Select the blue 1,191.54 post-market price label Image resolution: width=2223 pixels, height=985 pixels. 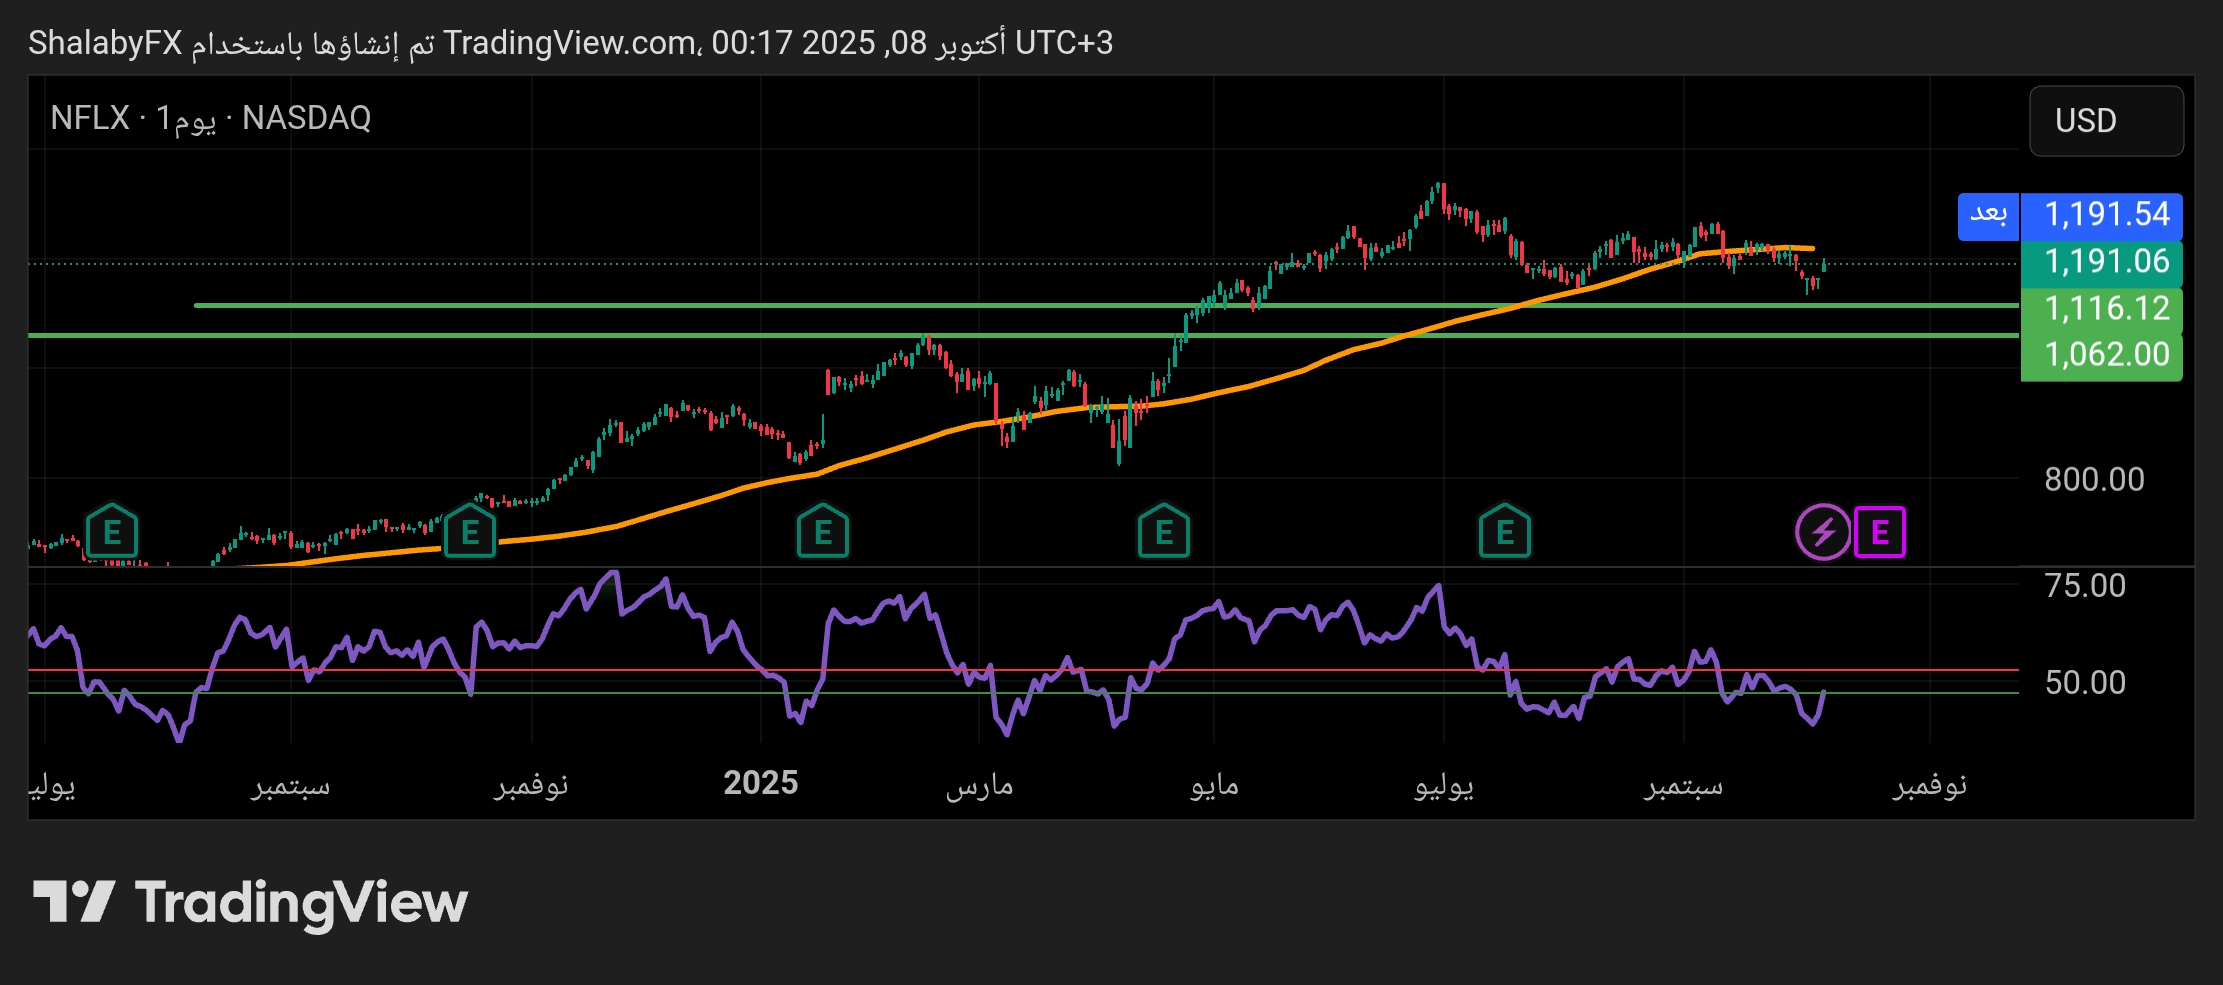coord(2105,215)
